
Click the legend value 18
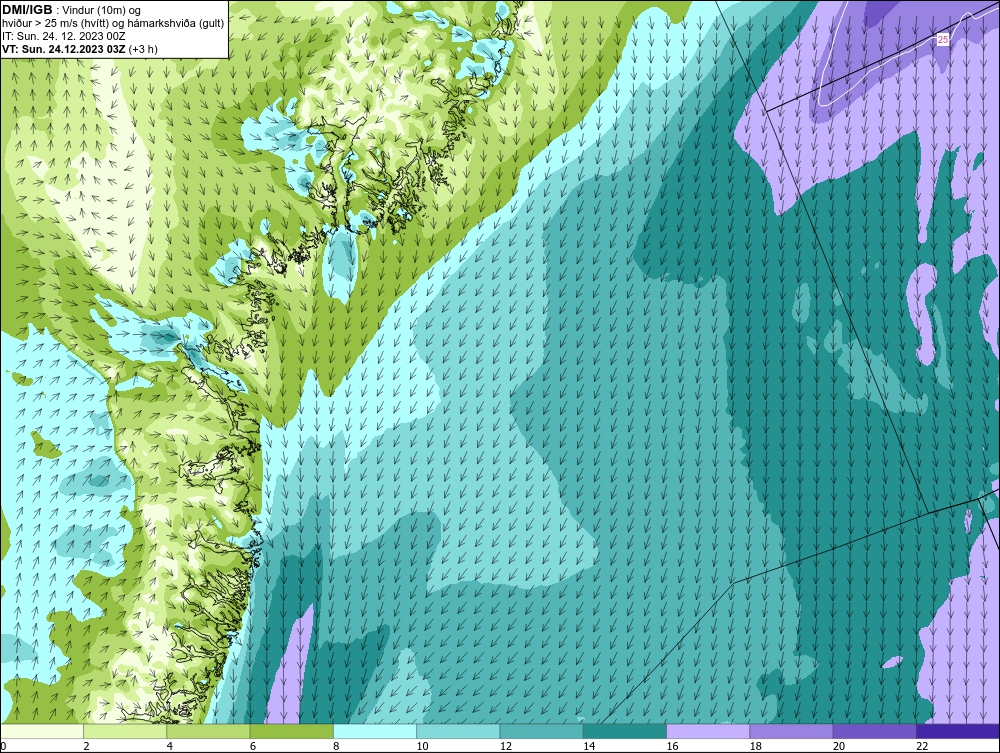tap(756, 746)
